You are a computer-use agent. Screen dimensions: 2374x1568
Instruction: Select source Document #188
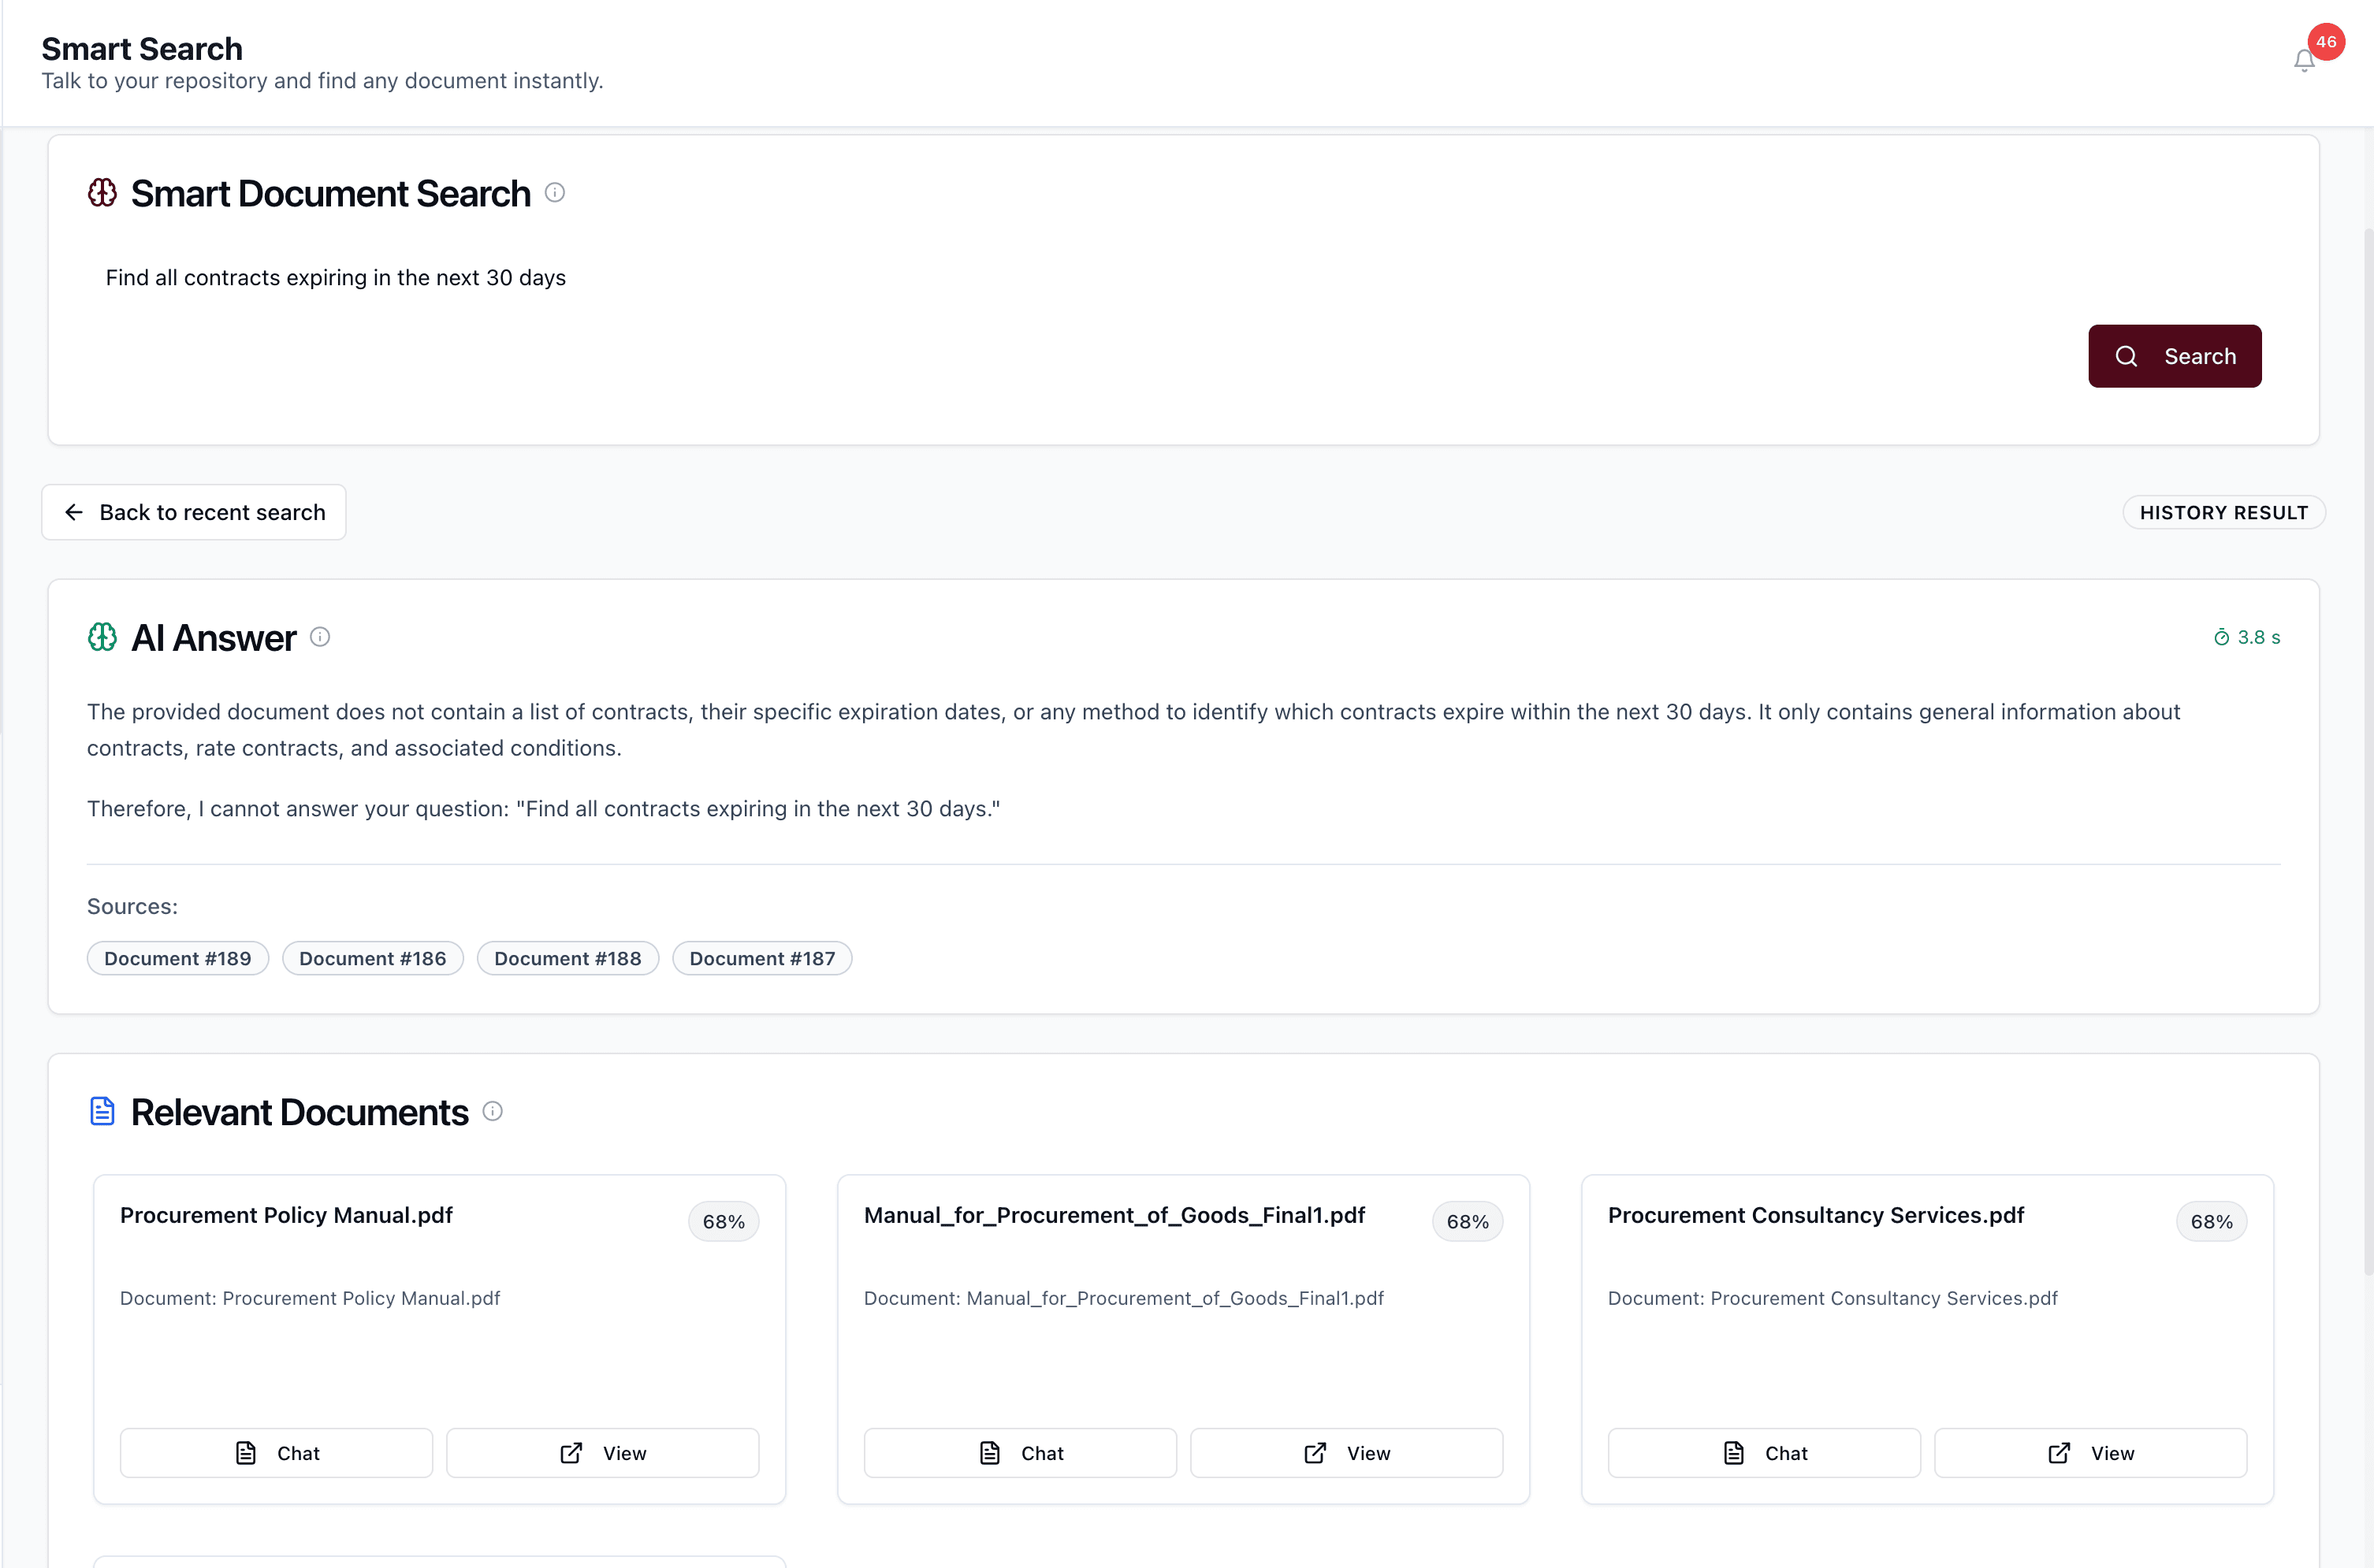pyautogui.click(x=567, y=958)
